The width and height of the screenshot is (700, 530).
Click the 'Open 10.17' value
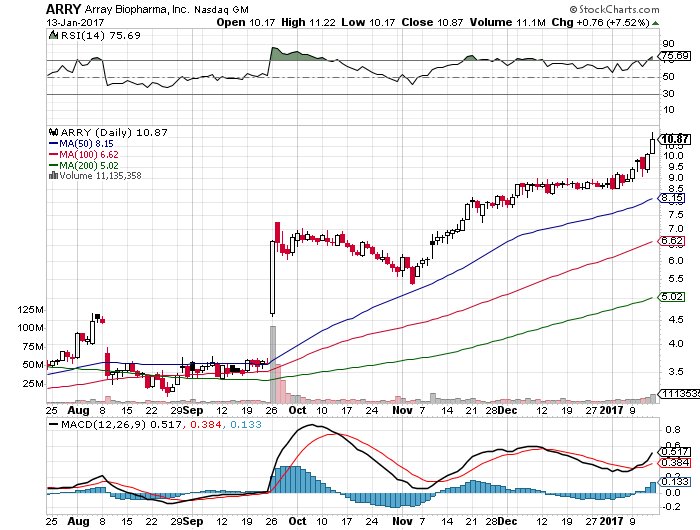(x=246, y=22)
